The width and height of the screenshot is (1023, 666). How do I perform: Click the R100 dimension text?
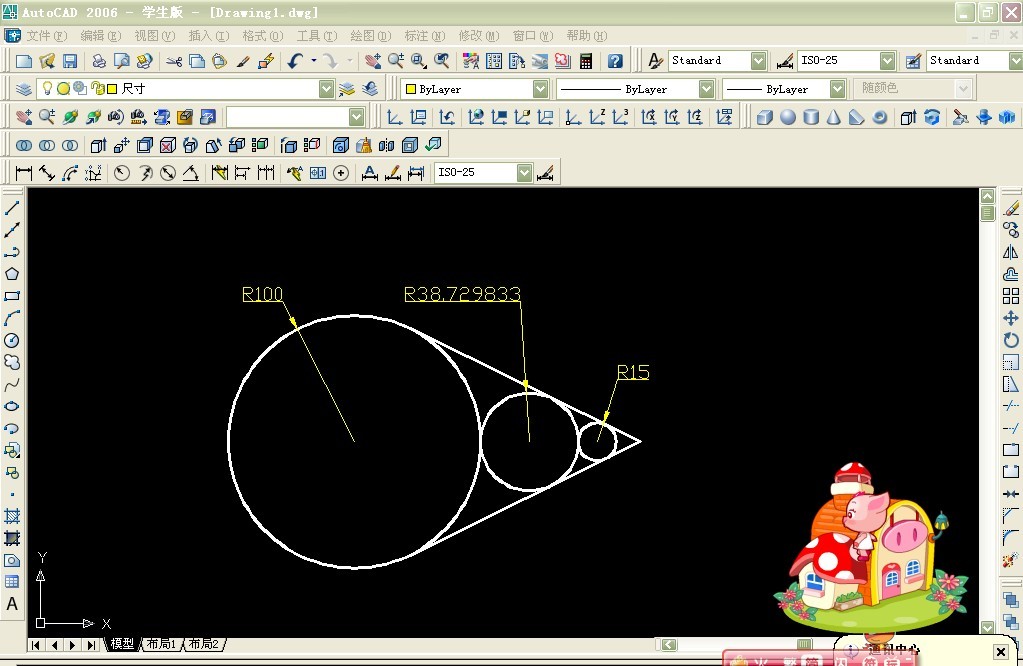coord(262,294)
